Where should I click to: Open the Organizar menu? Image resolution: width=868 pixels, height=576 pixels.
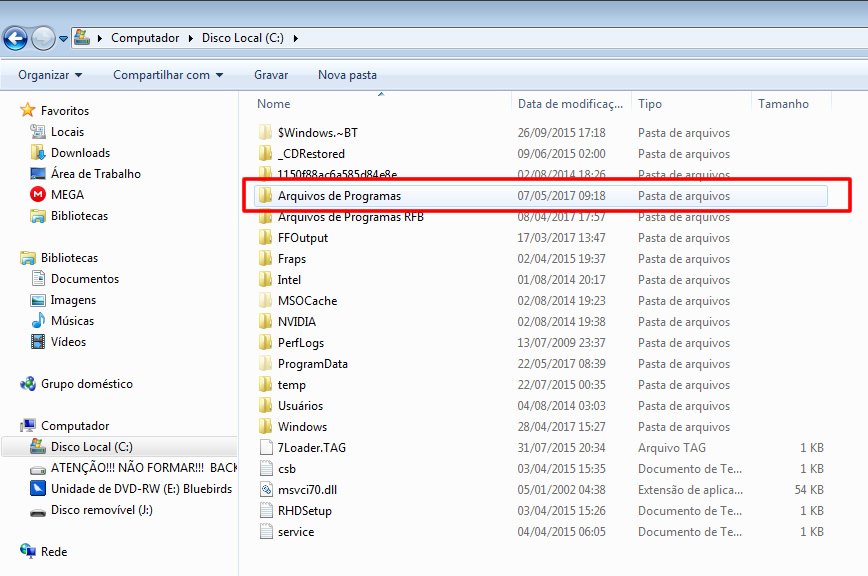[x=50, y=75]
